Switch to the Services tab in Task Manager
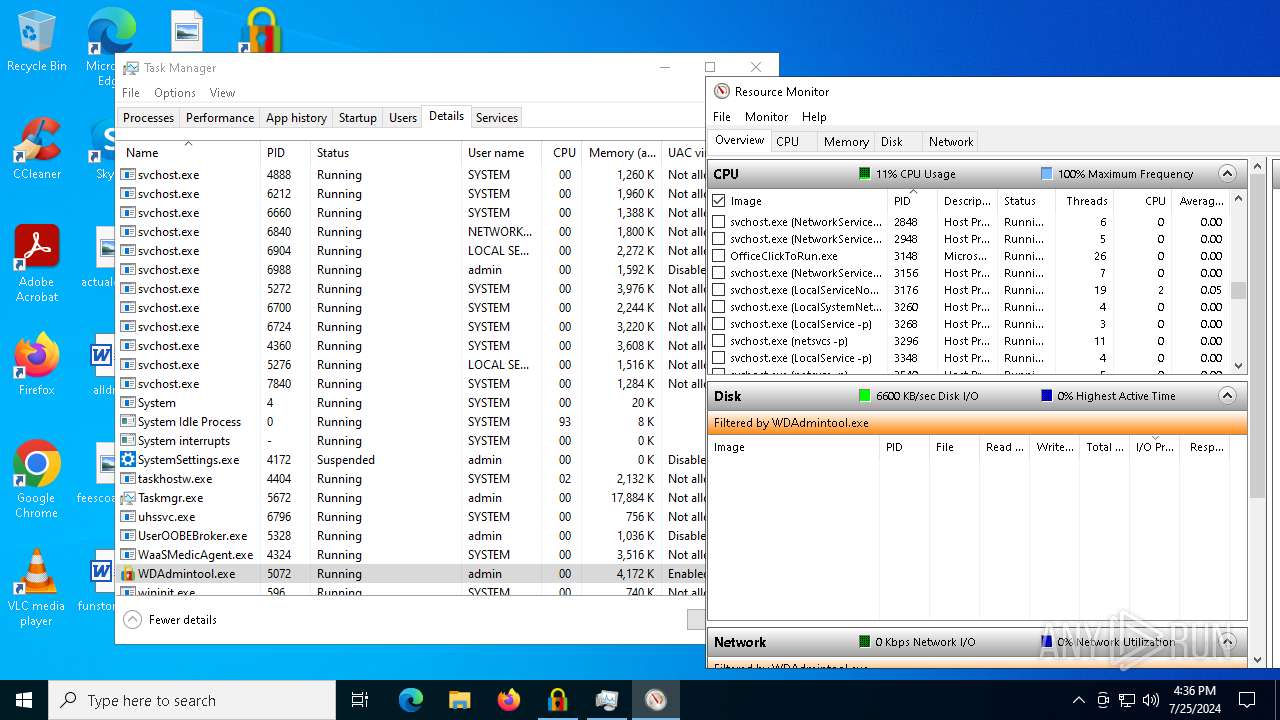The image size is (1280, 720). tap(497, 118)
